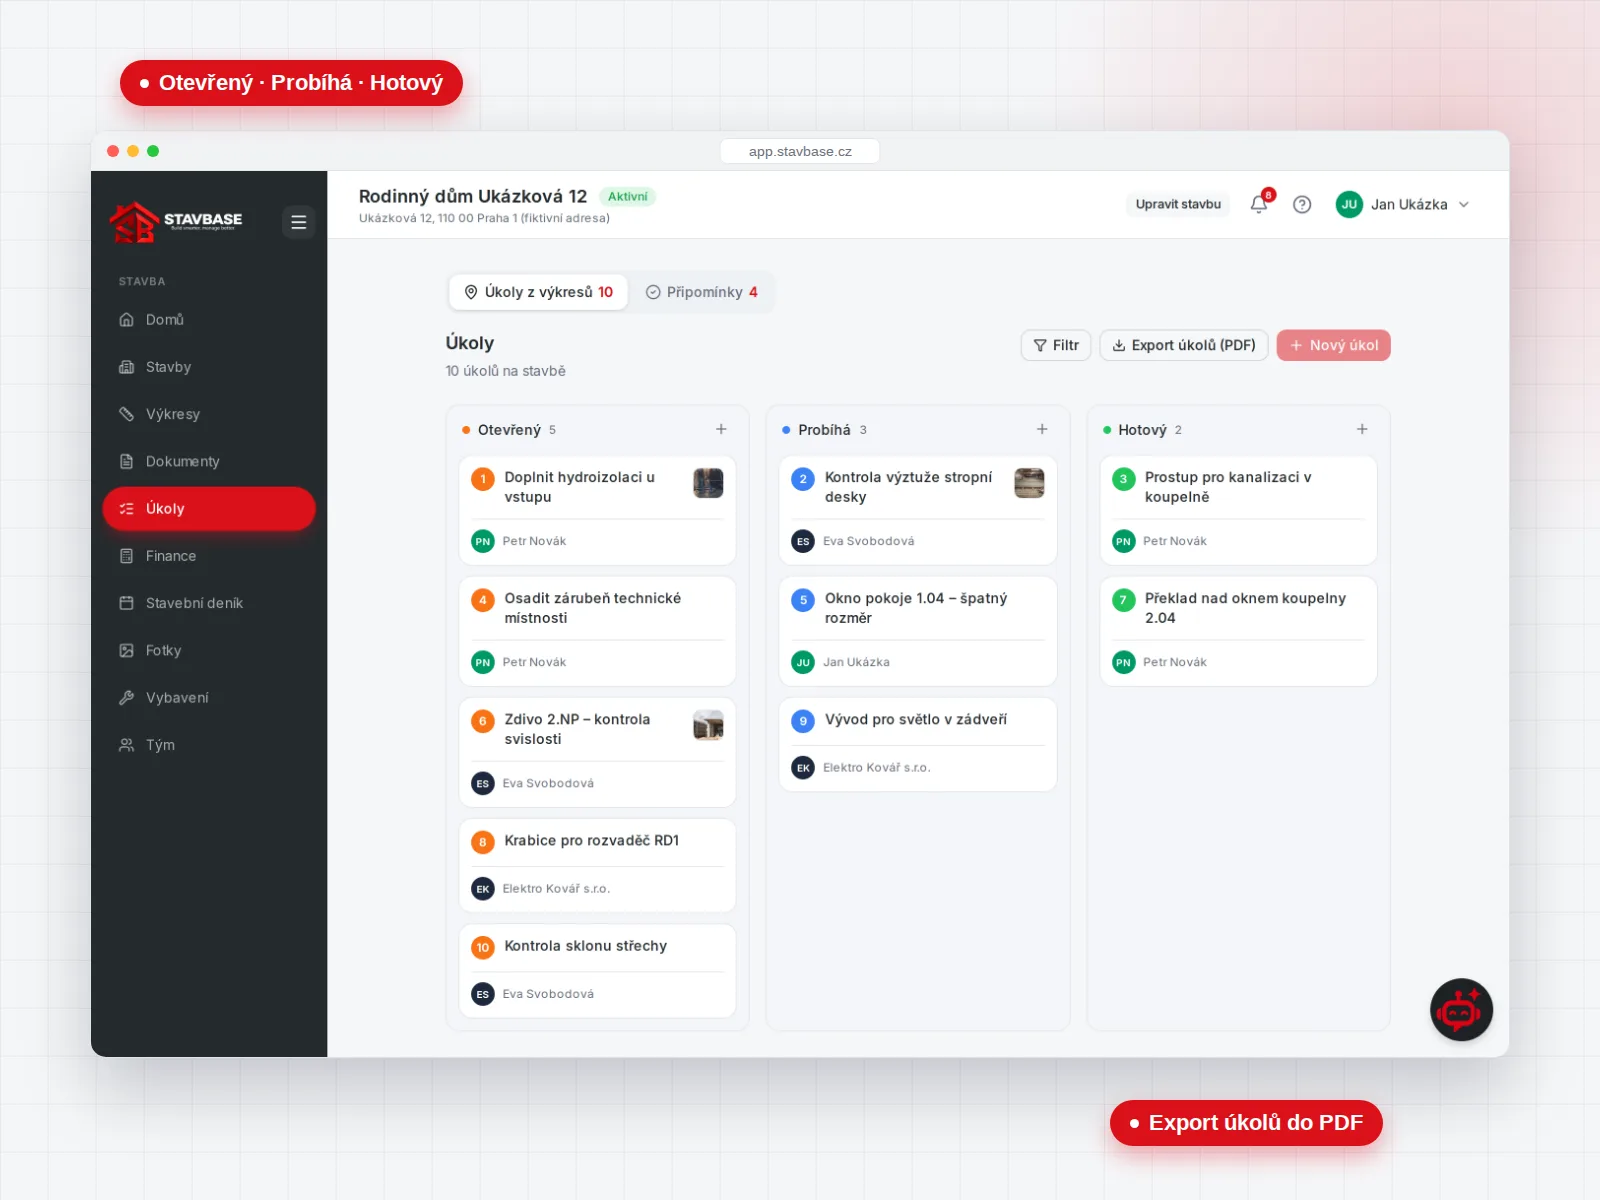Select Úkoly in the sidebar
This screenshot has width=1600, height=1200.
point(209,508)
